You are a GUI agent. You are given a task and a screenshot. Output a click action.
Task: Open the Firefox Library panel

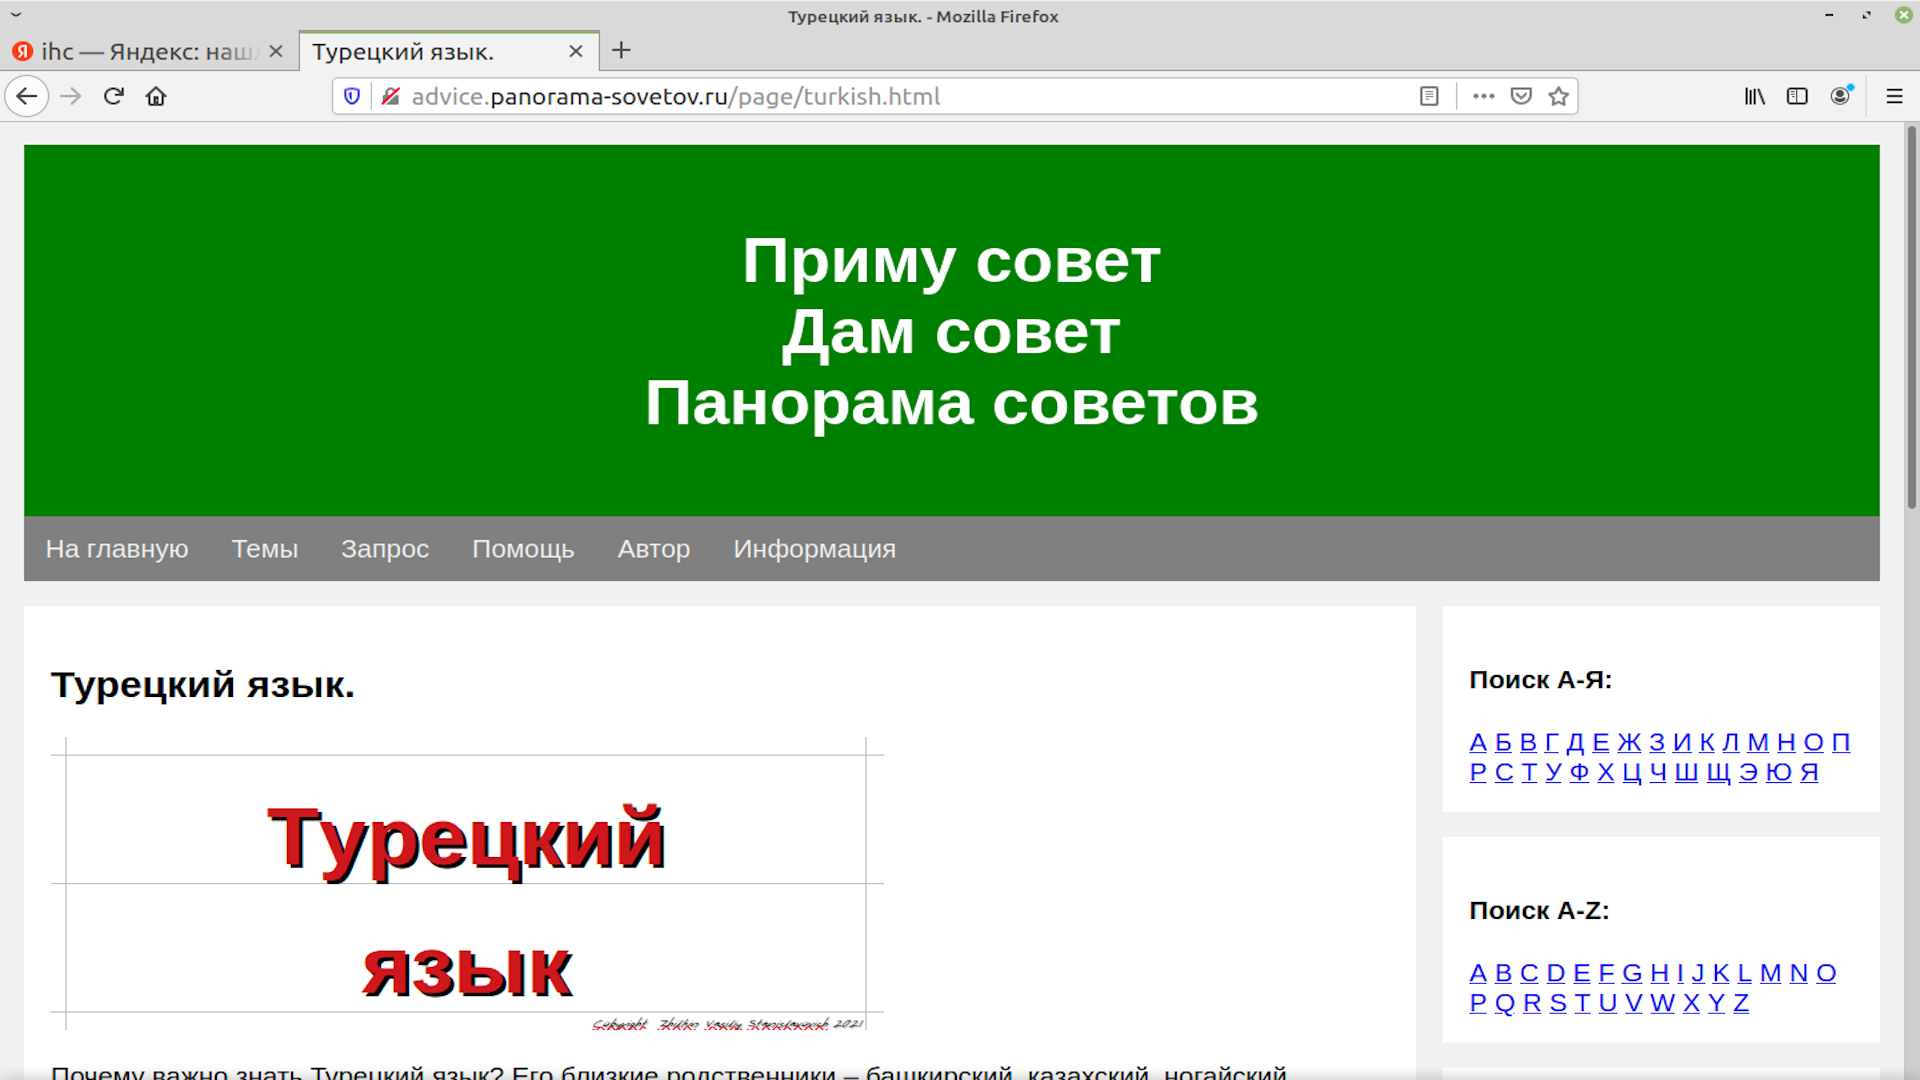[1754, 96]
